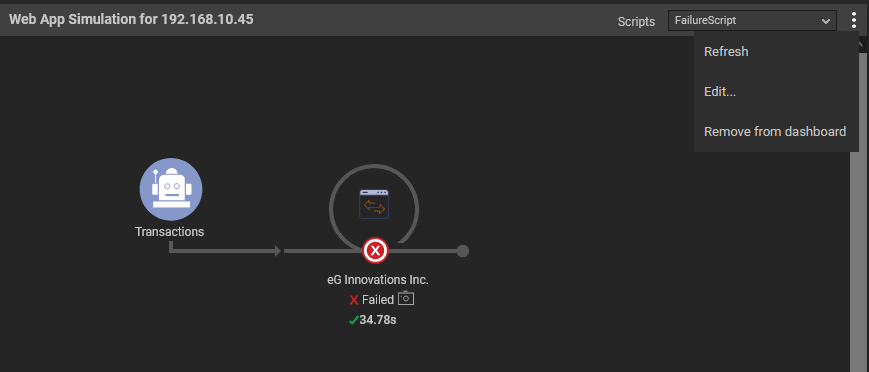
Task: Click the browser transaction icon inside circle
Action: coord(374,204)
